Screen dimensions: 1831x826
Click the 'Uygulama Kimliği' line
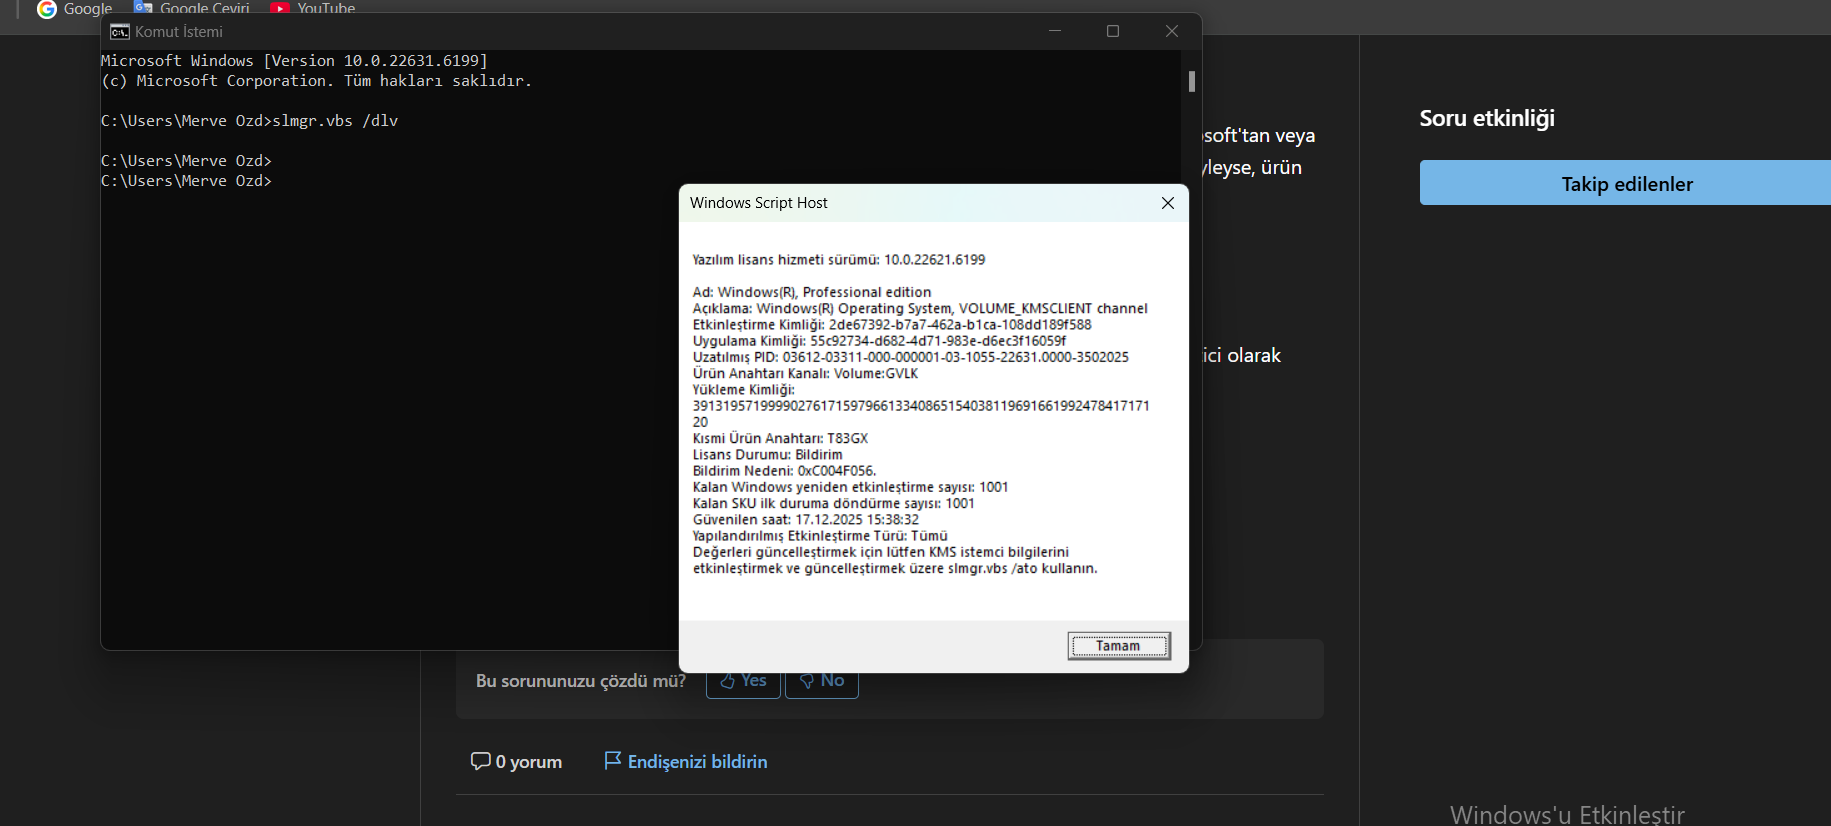pos(879,341)
